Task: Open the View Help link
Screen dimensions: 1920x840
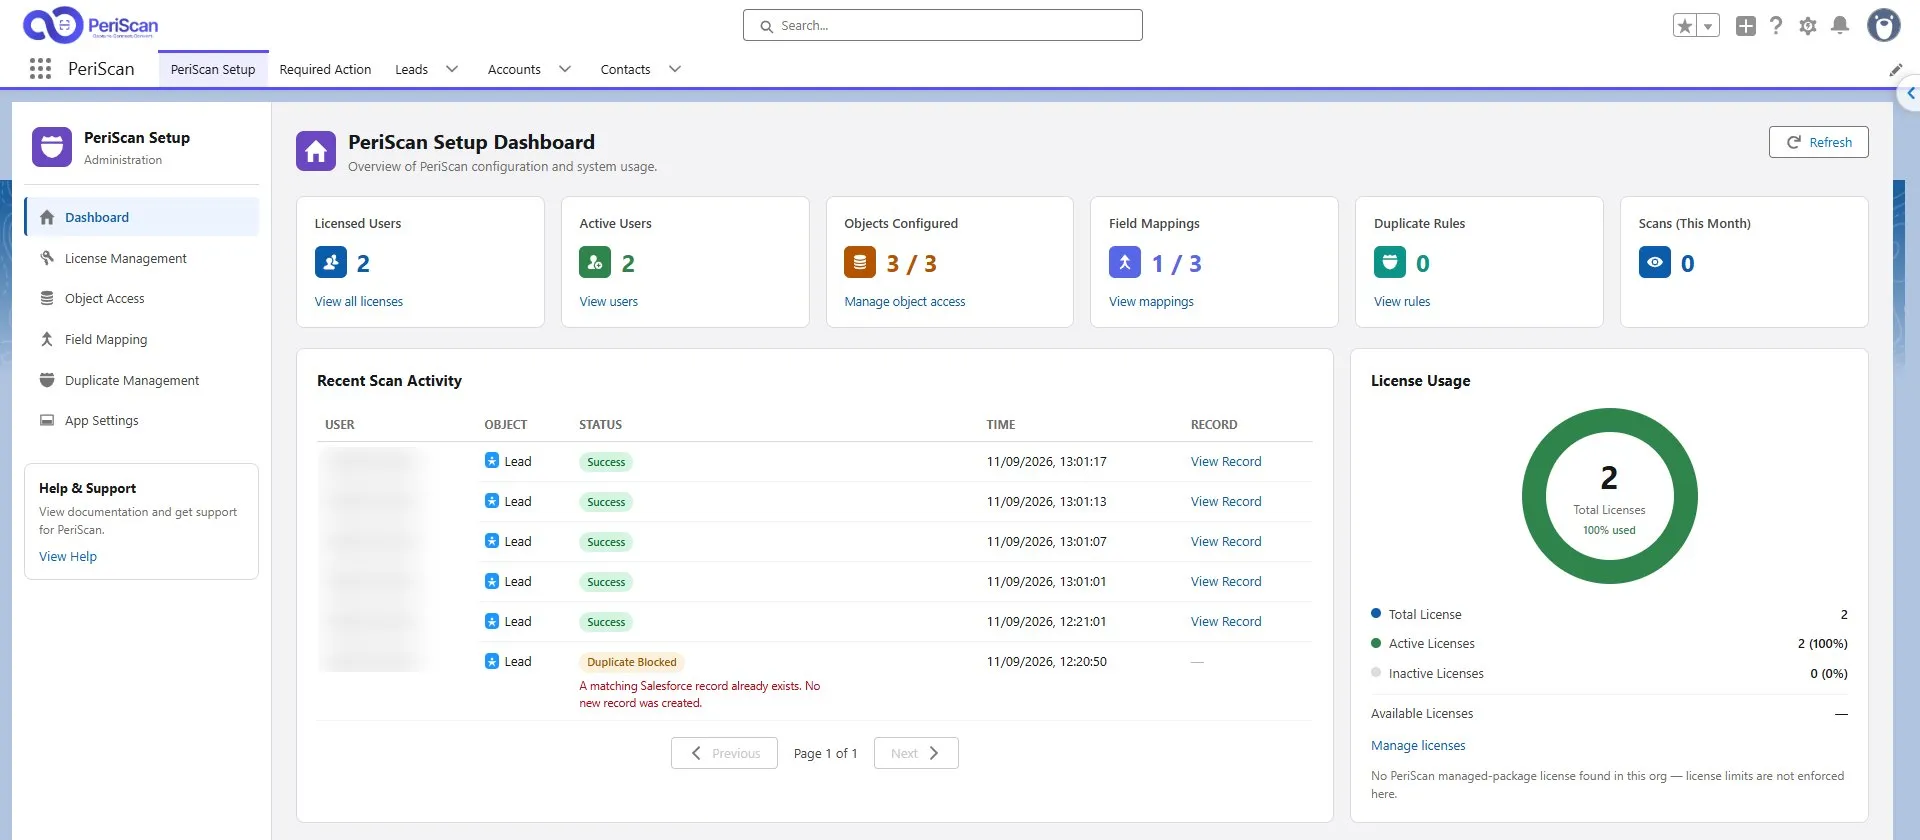Action: [68, 557]
